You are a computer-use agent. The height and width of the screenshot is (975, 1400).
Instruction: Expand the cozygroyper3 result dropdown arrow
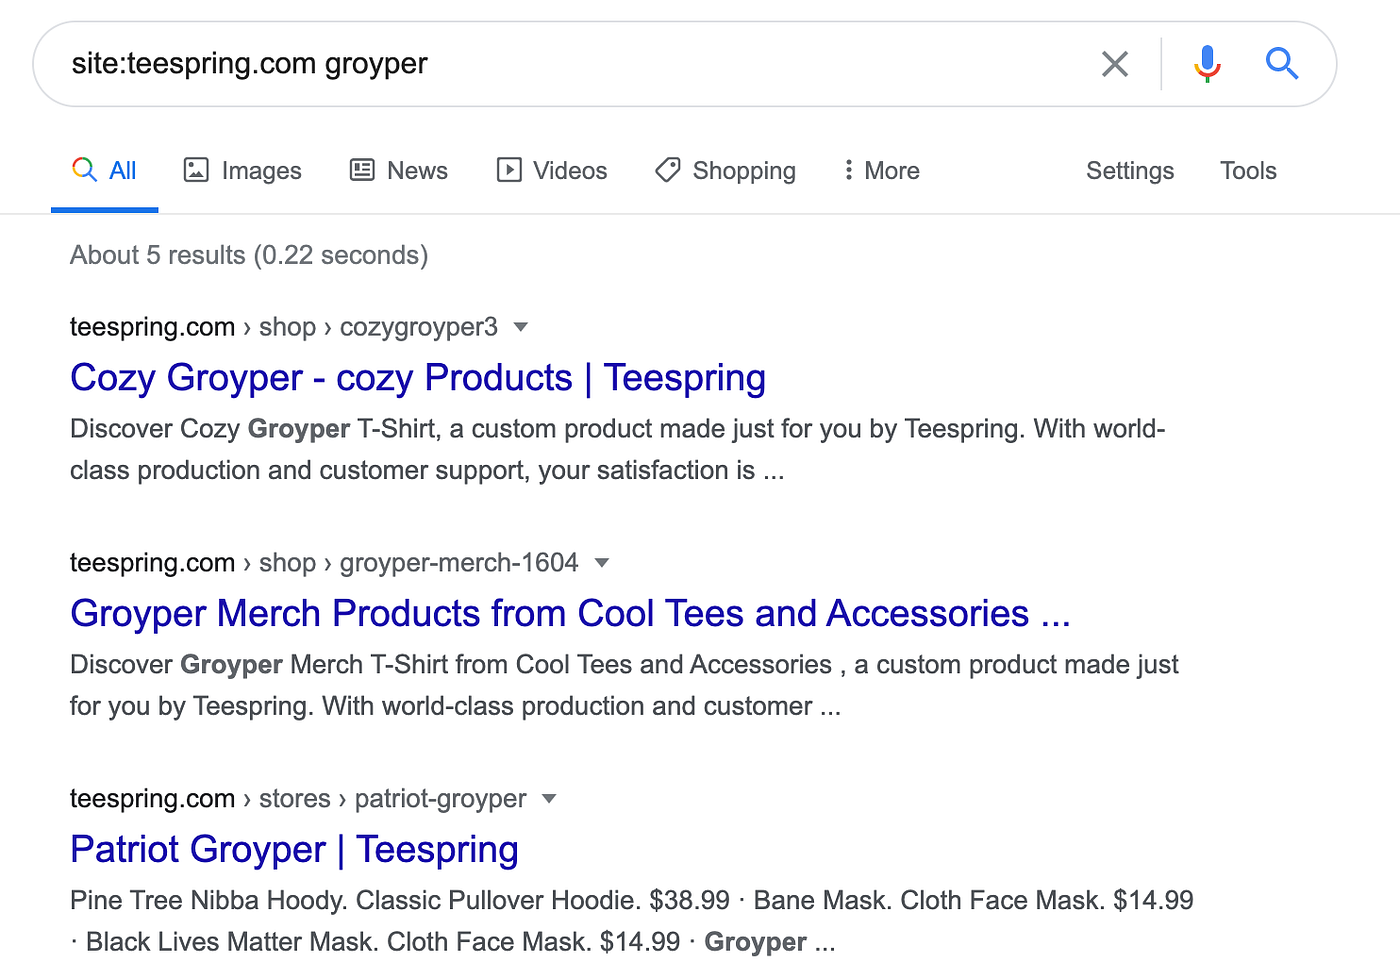click(520, 327)
